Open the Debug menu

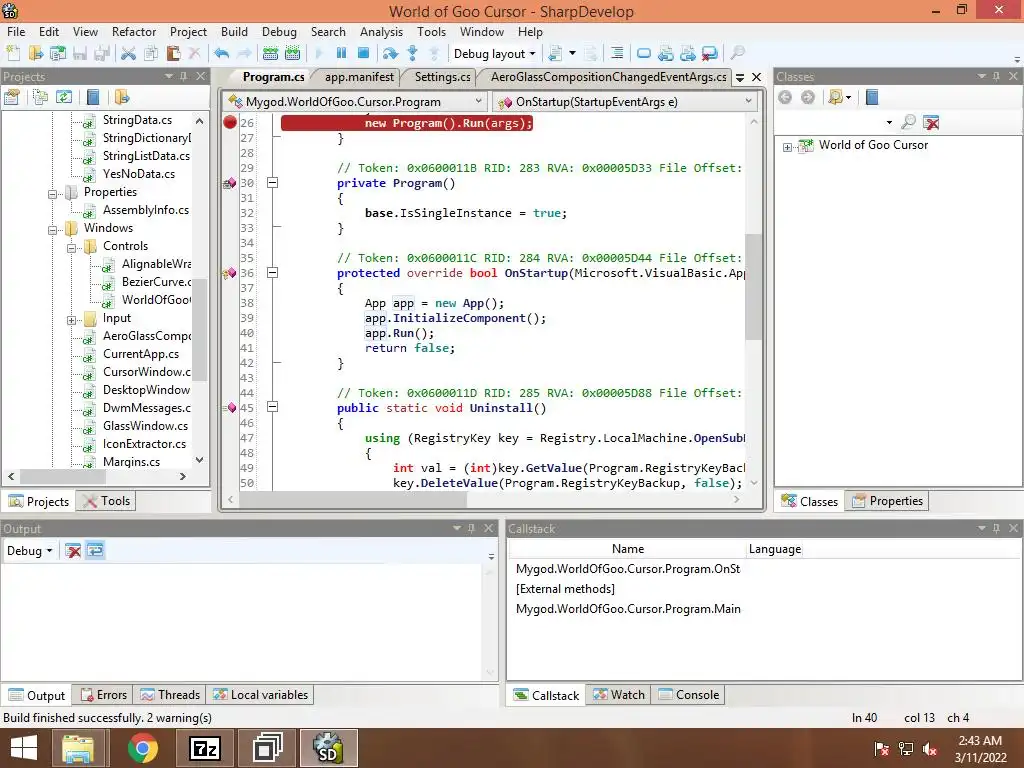(279, 31)
